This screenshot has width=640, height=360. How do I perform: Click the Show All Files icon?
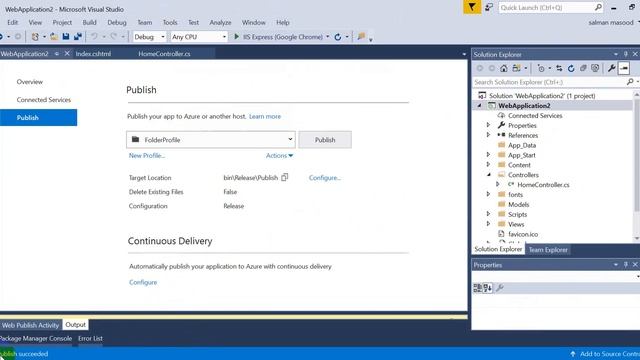(595, 68)
